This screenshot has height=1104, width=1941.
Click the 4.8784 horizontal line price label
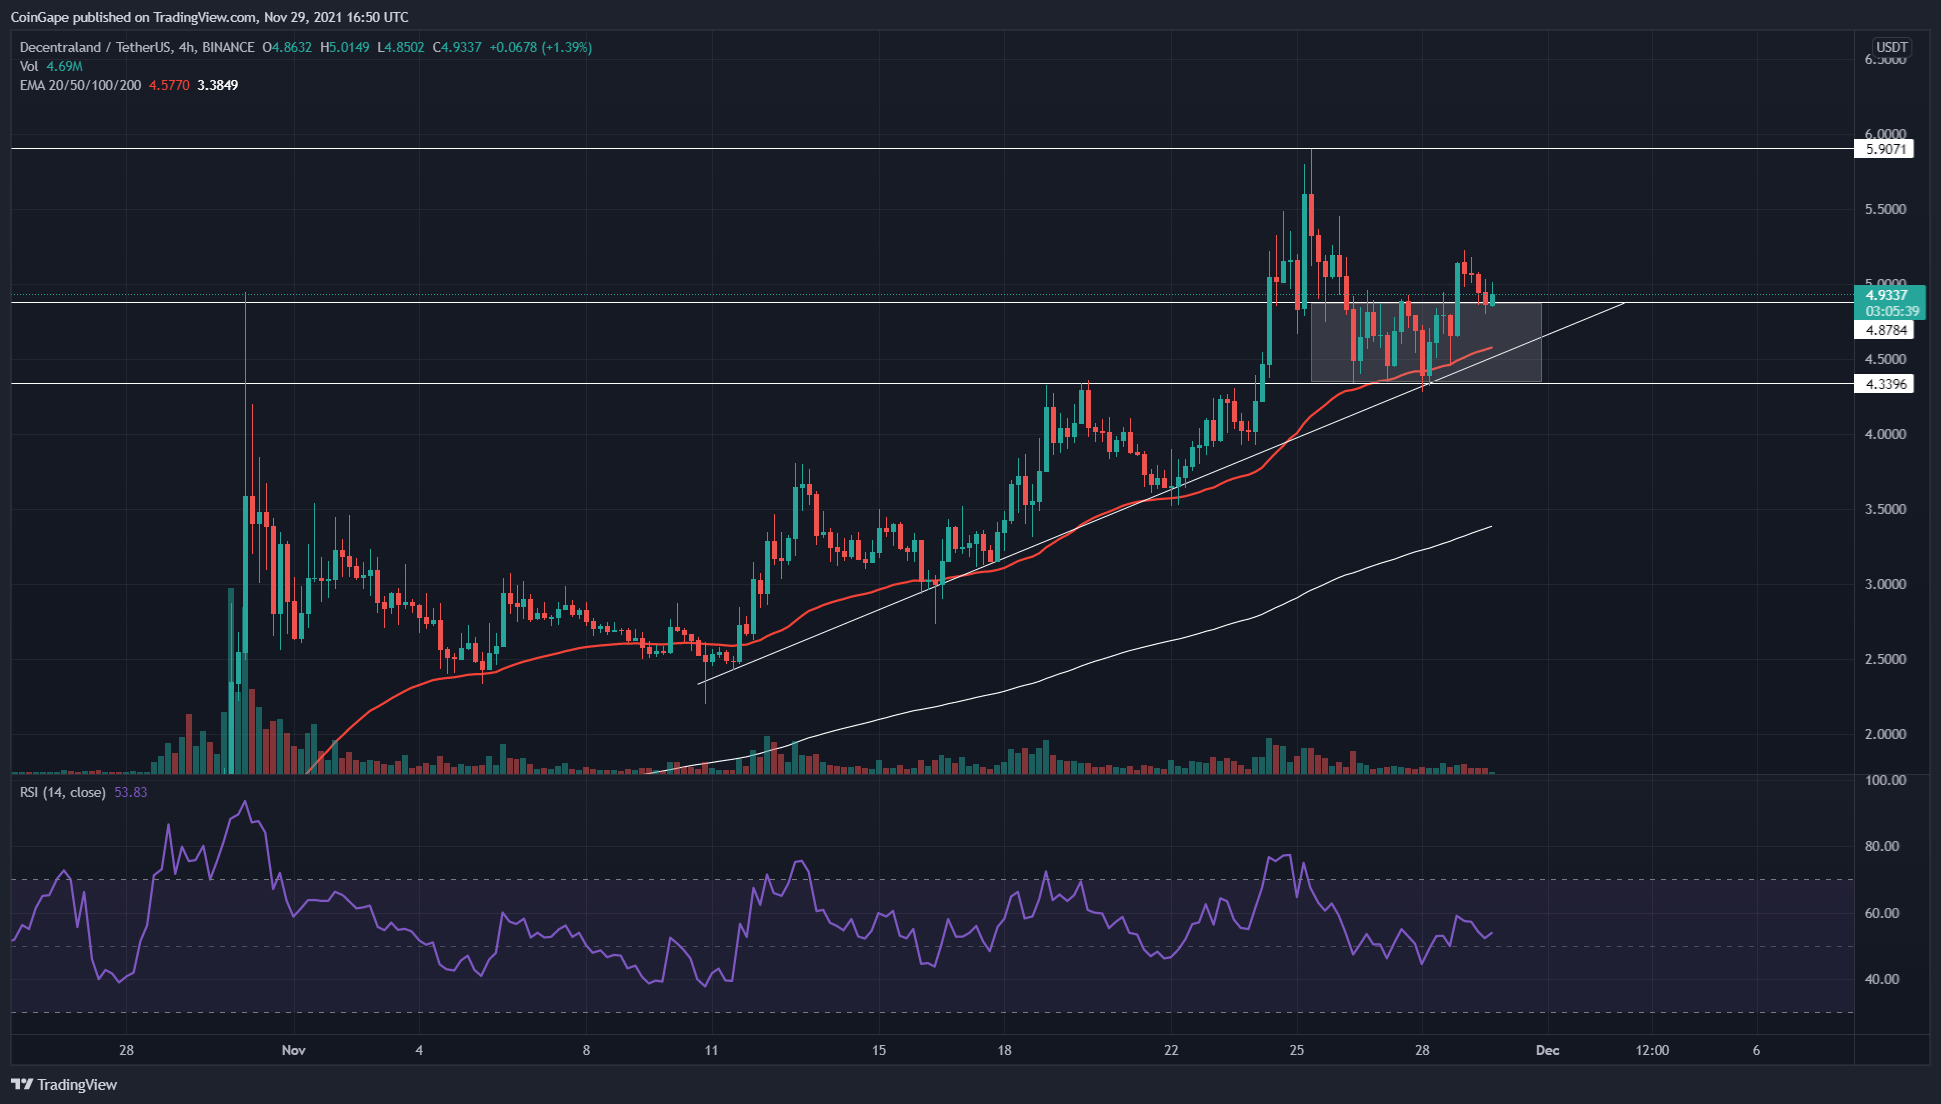tap(1884, 330)
